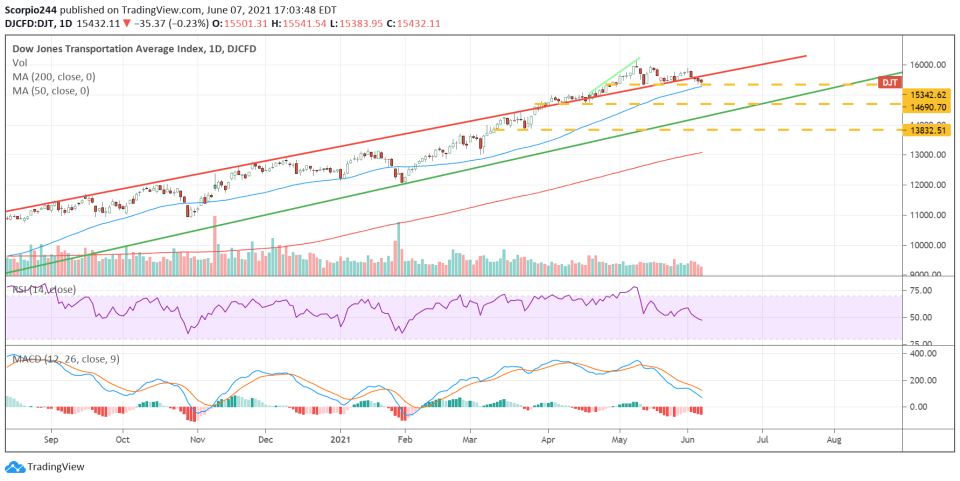Click the red DJT price label
Image resolution: width=960 pixels, height=481 pixels.
[889, 82]
